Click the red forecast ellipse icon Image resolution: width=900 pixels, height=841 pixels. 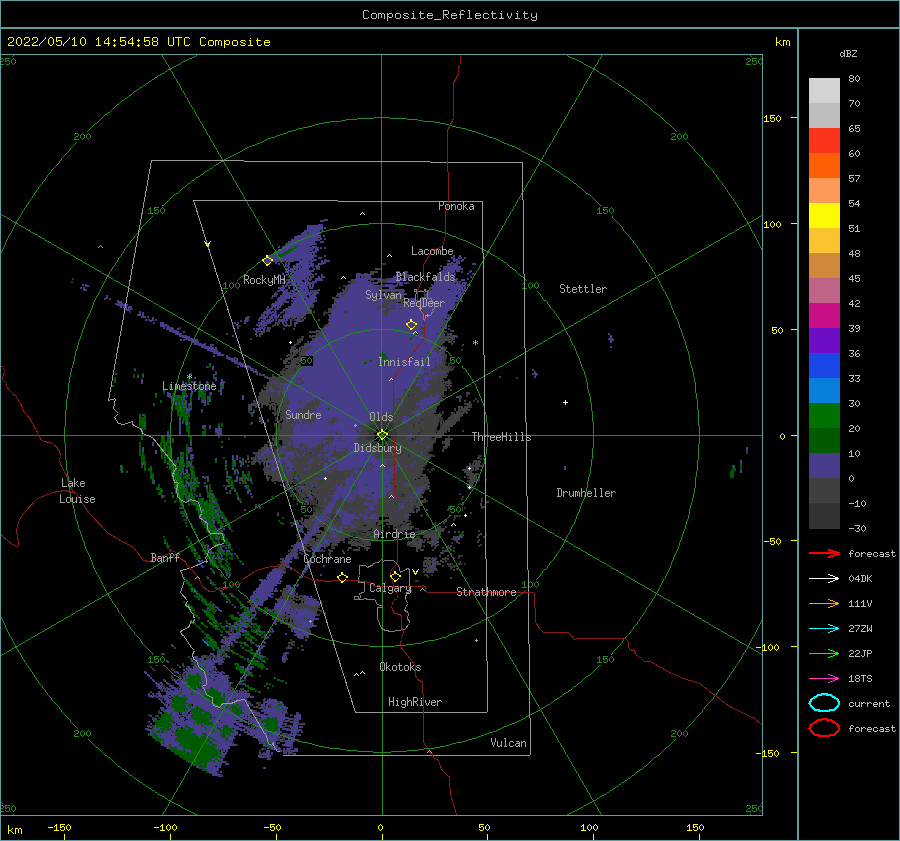click(824, 728)
